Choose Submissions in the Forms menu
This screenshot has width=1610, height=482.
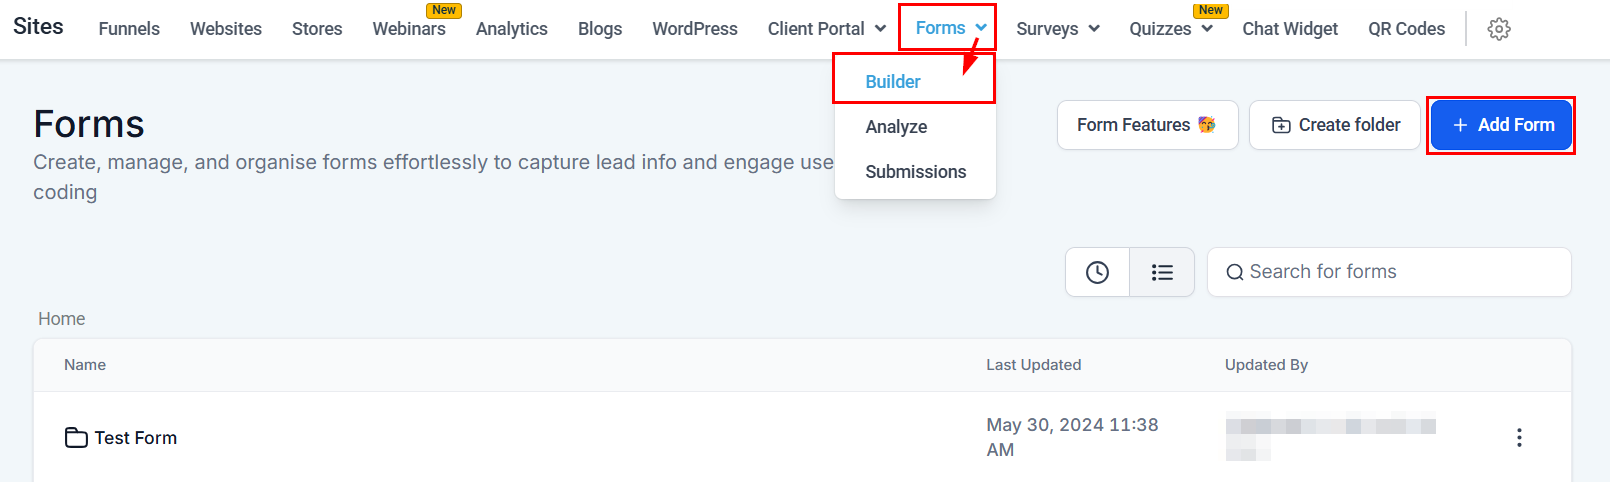coord(915,172)
